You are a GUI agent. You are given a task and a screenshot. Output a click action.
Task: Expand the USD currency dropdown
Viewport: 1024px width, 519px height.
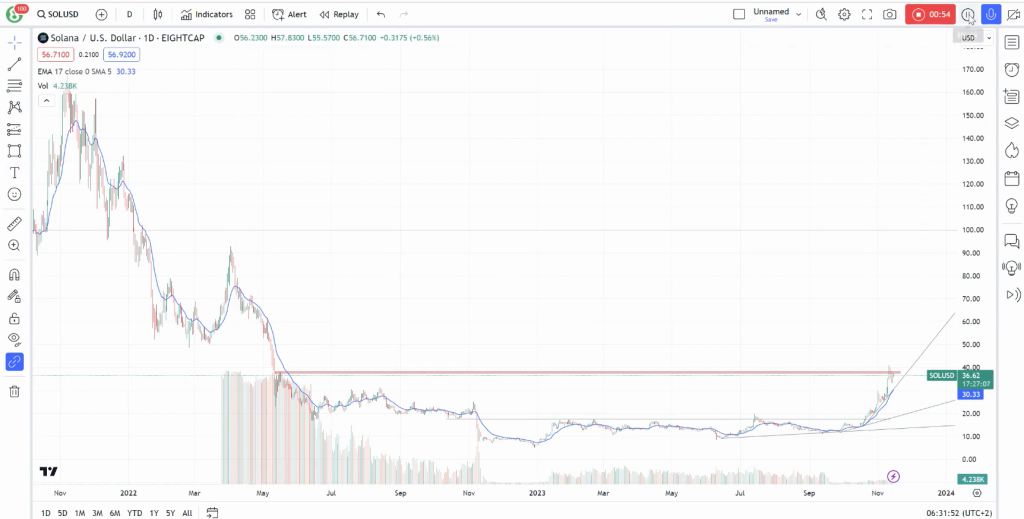click(x=976, y=38)
